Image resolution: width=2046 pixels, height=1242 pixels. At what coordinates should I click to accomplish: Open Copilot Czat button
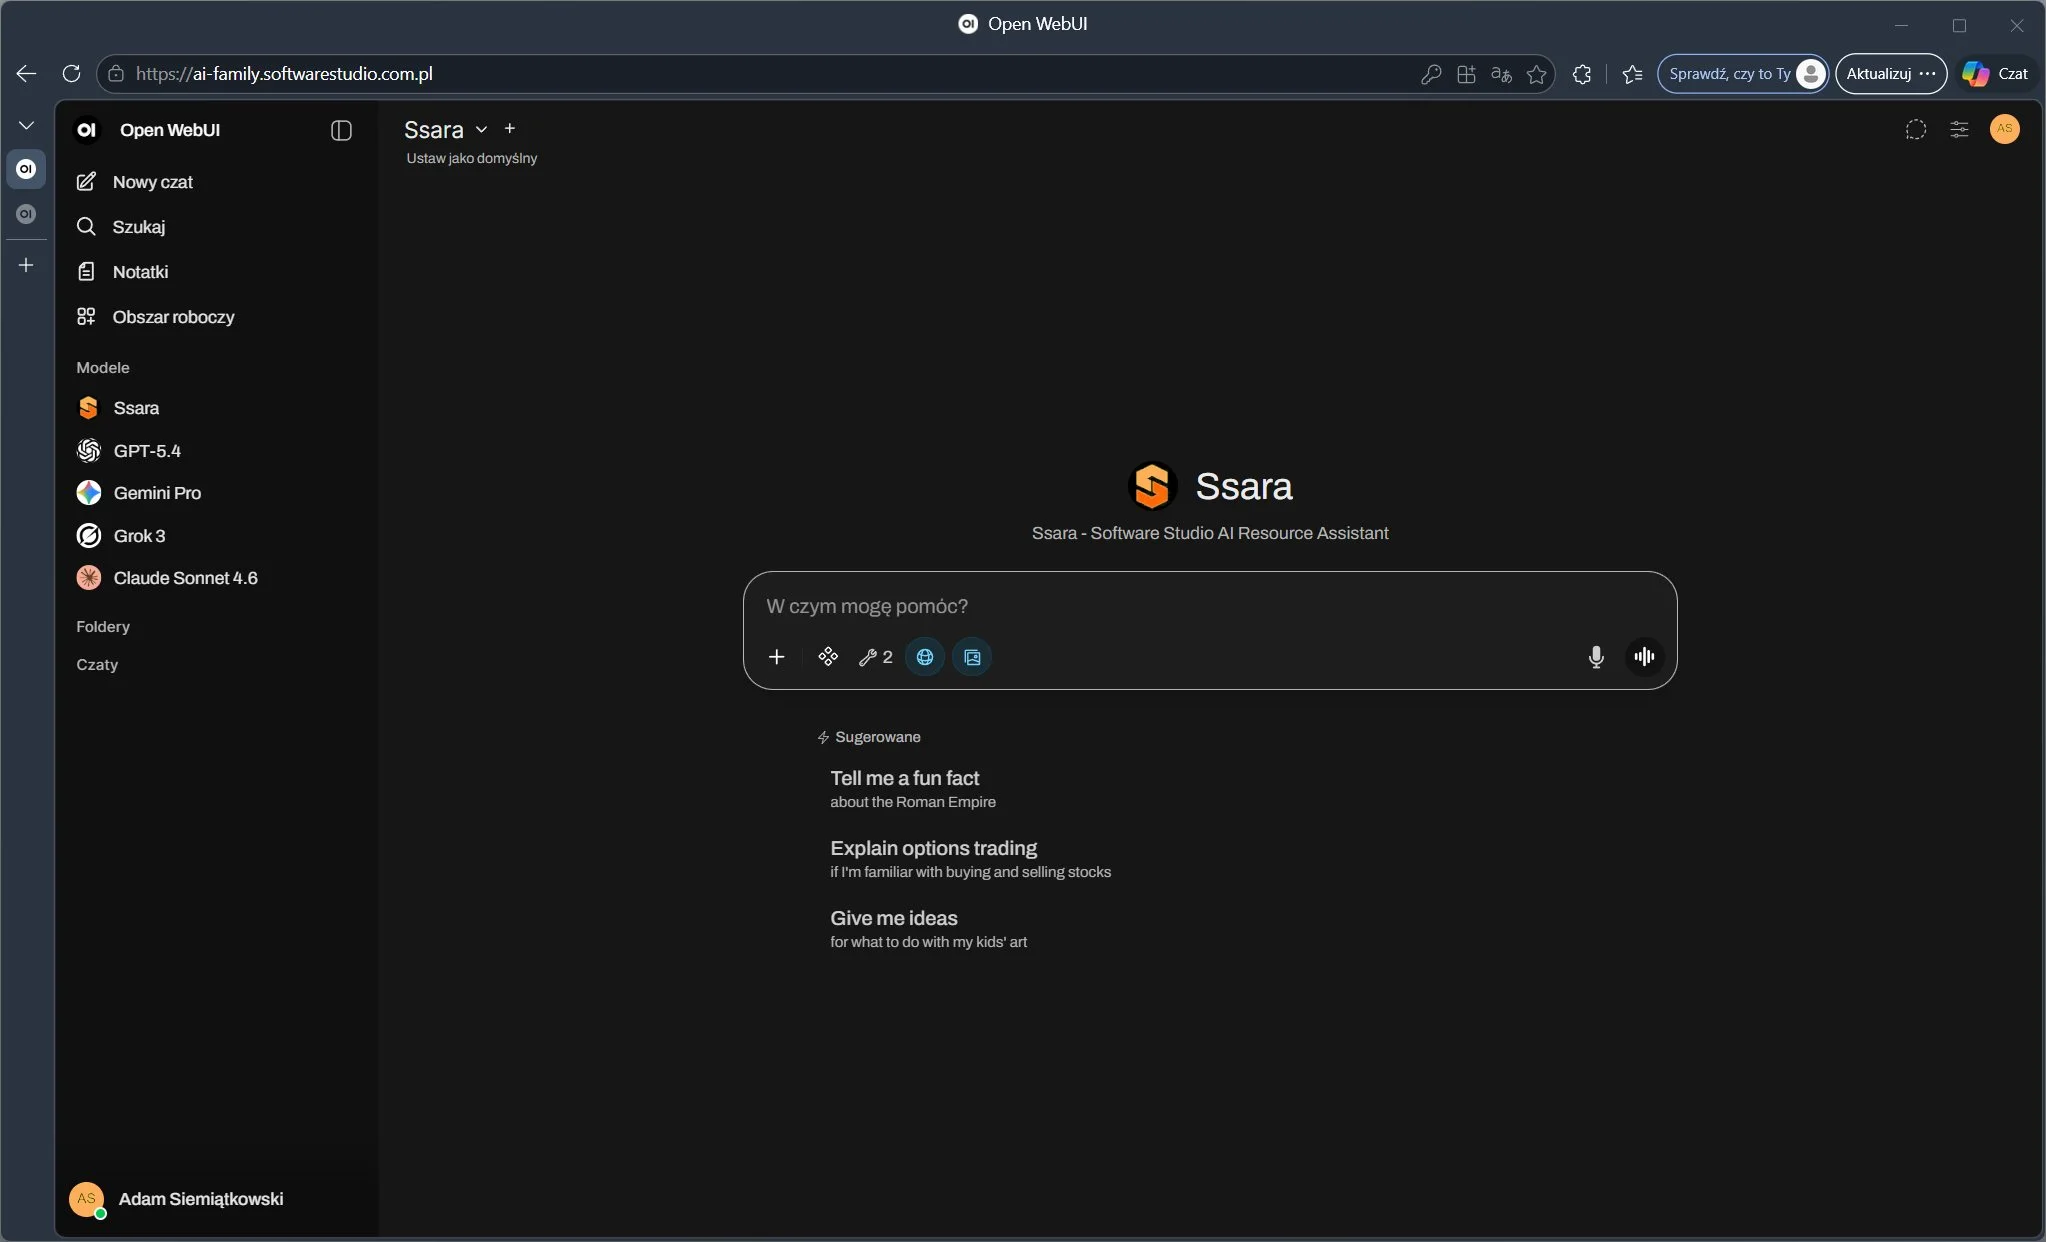pyautogui.click(x=1996, y=74)
